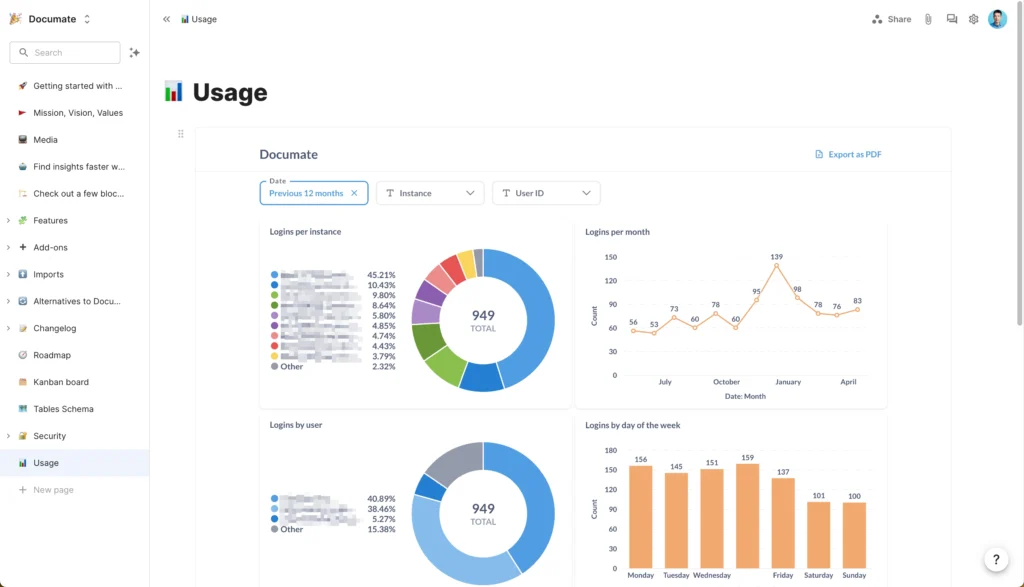The image size is (1024, 587).
Task: Expand the Changelog page tree
Action: pos(8,328)
